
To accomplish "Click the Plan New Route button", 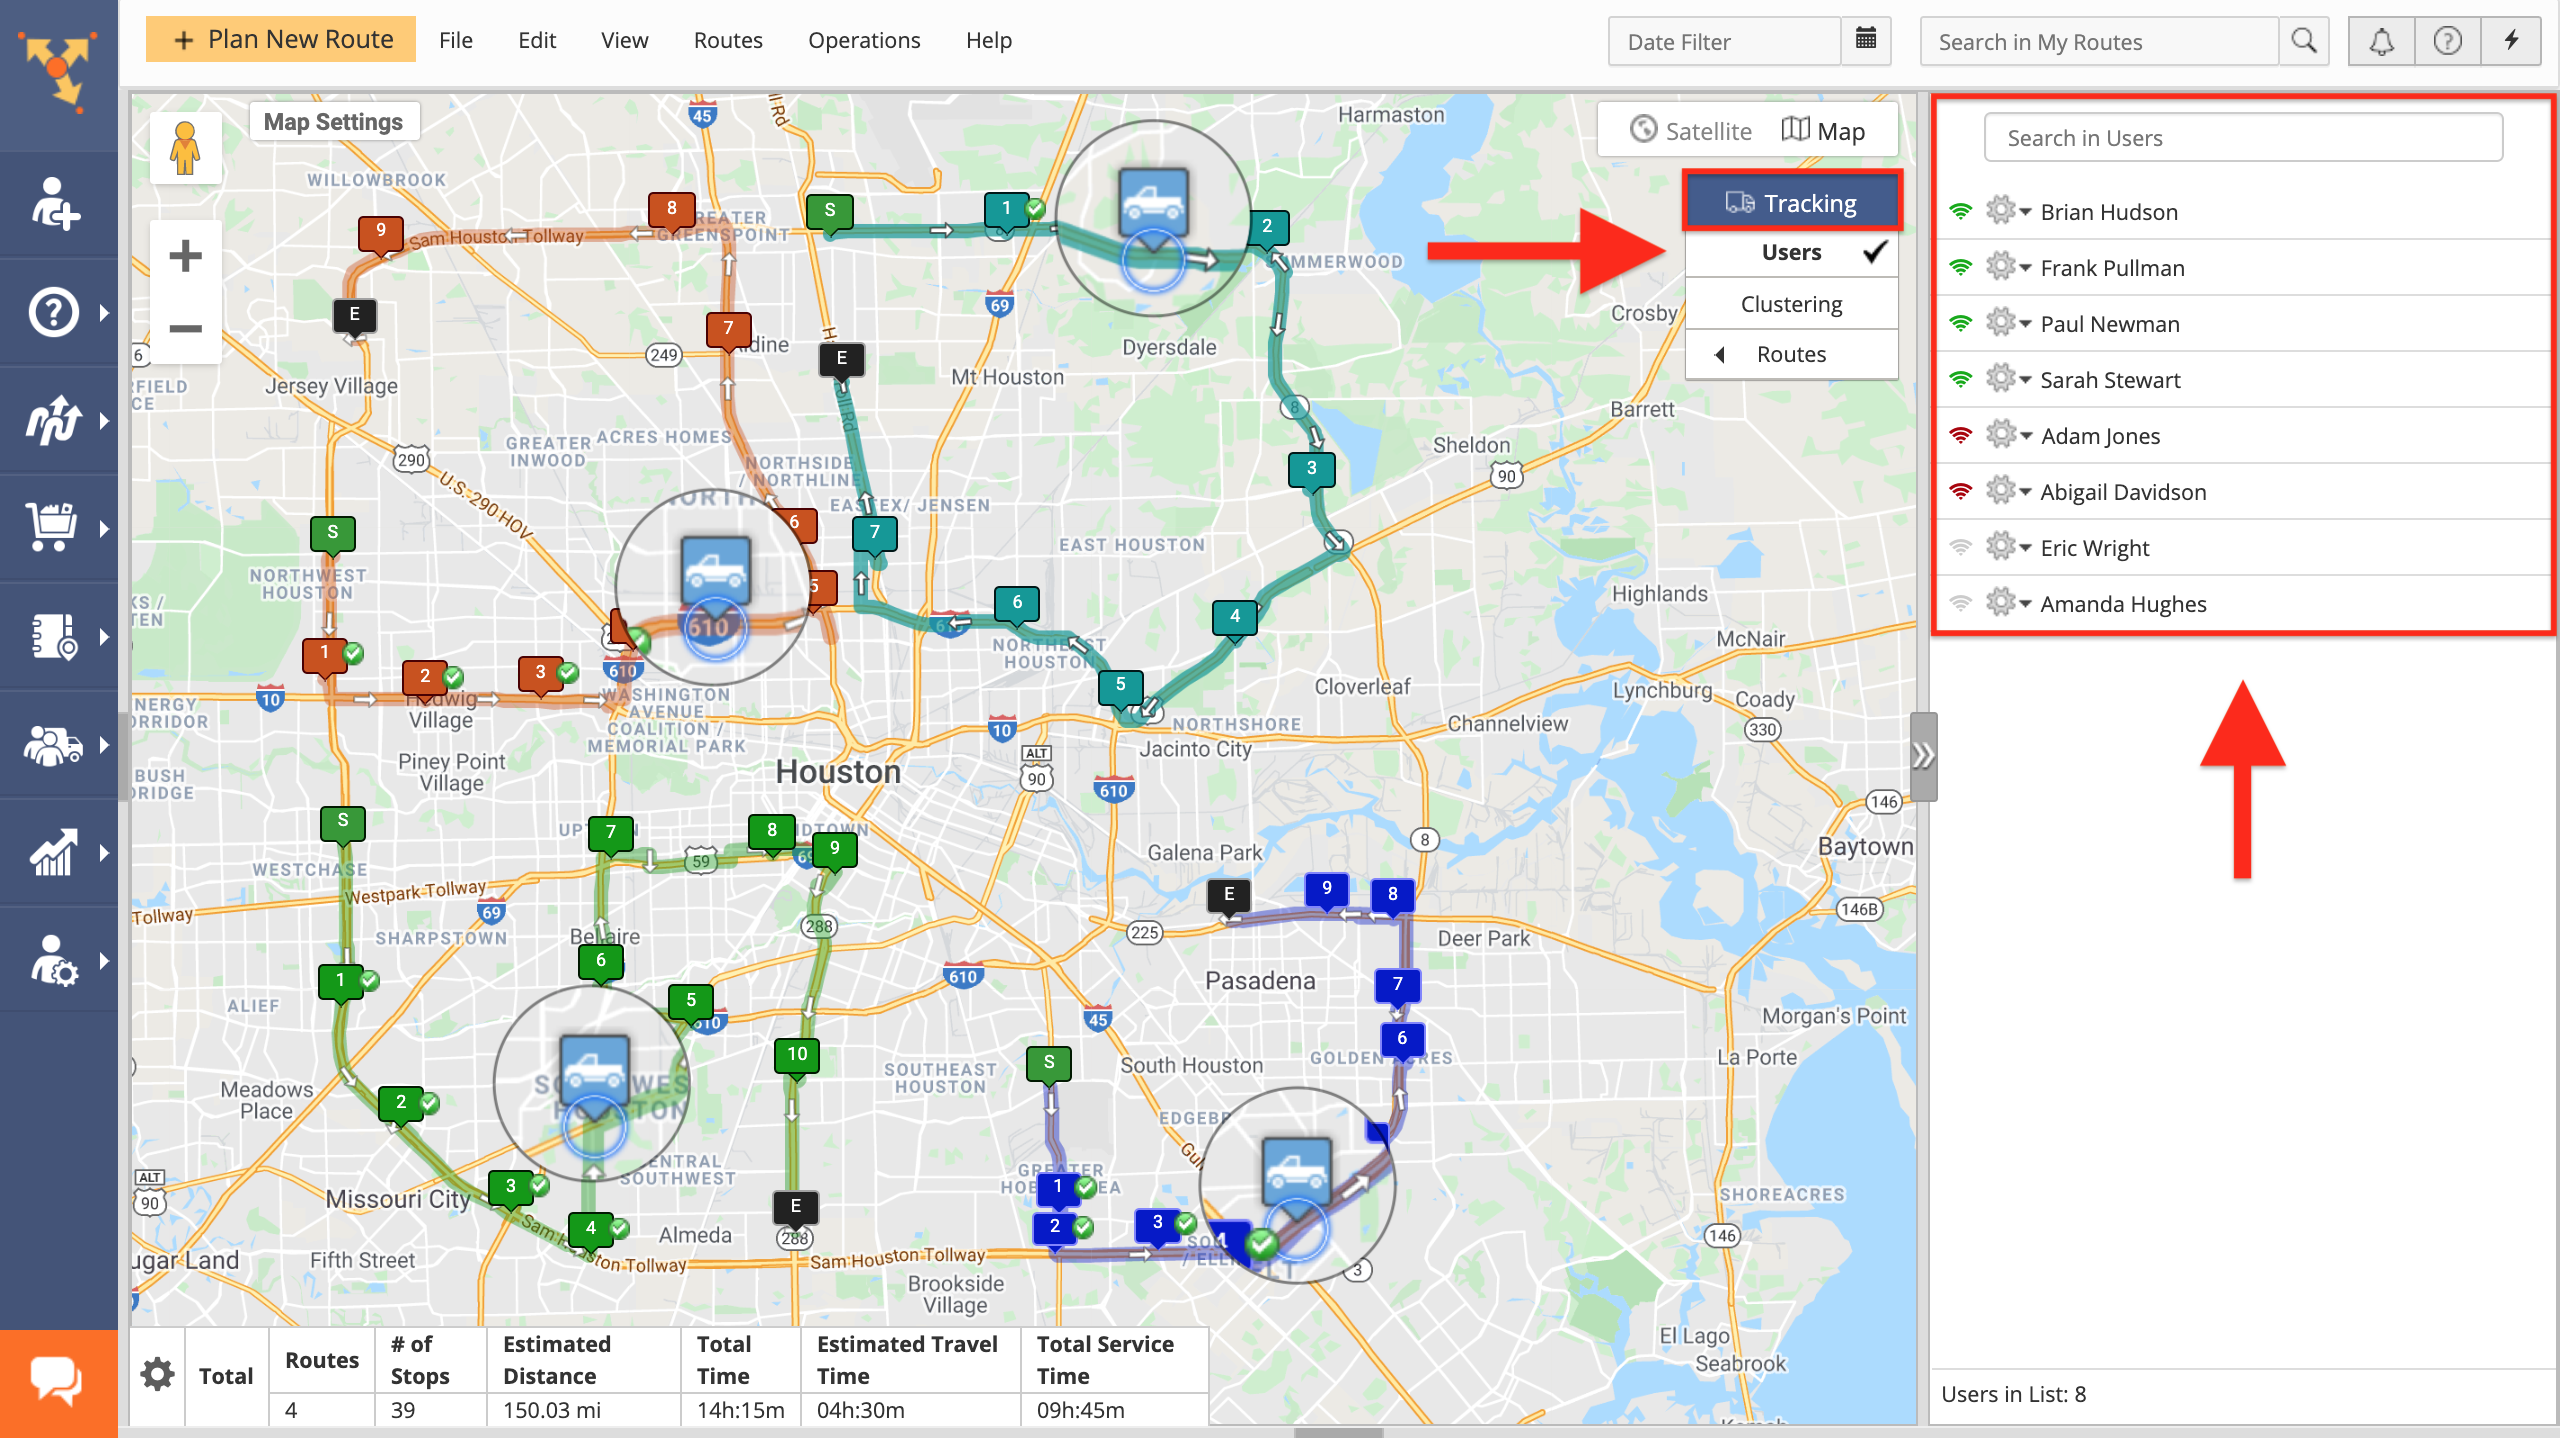I will [281, 39].
